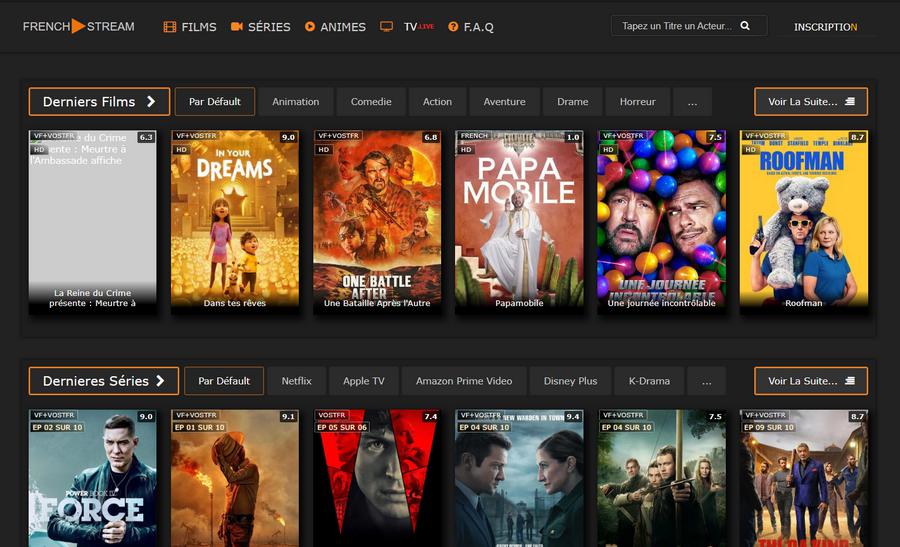Type in the title or actor search field
900x547 pixels.
click(x=676, y=26)
